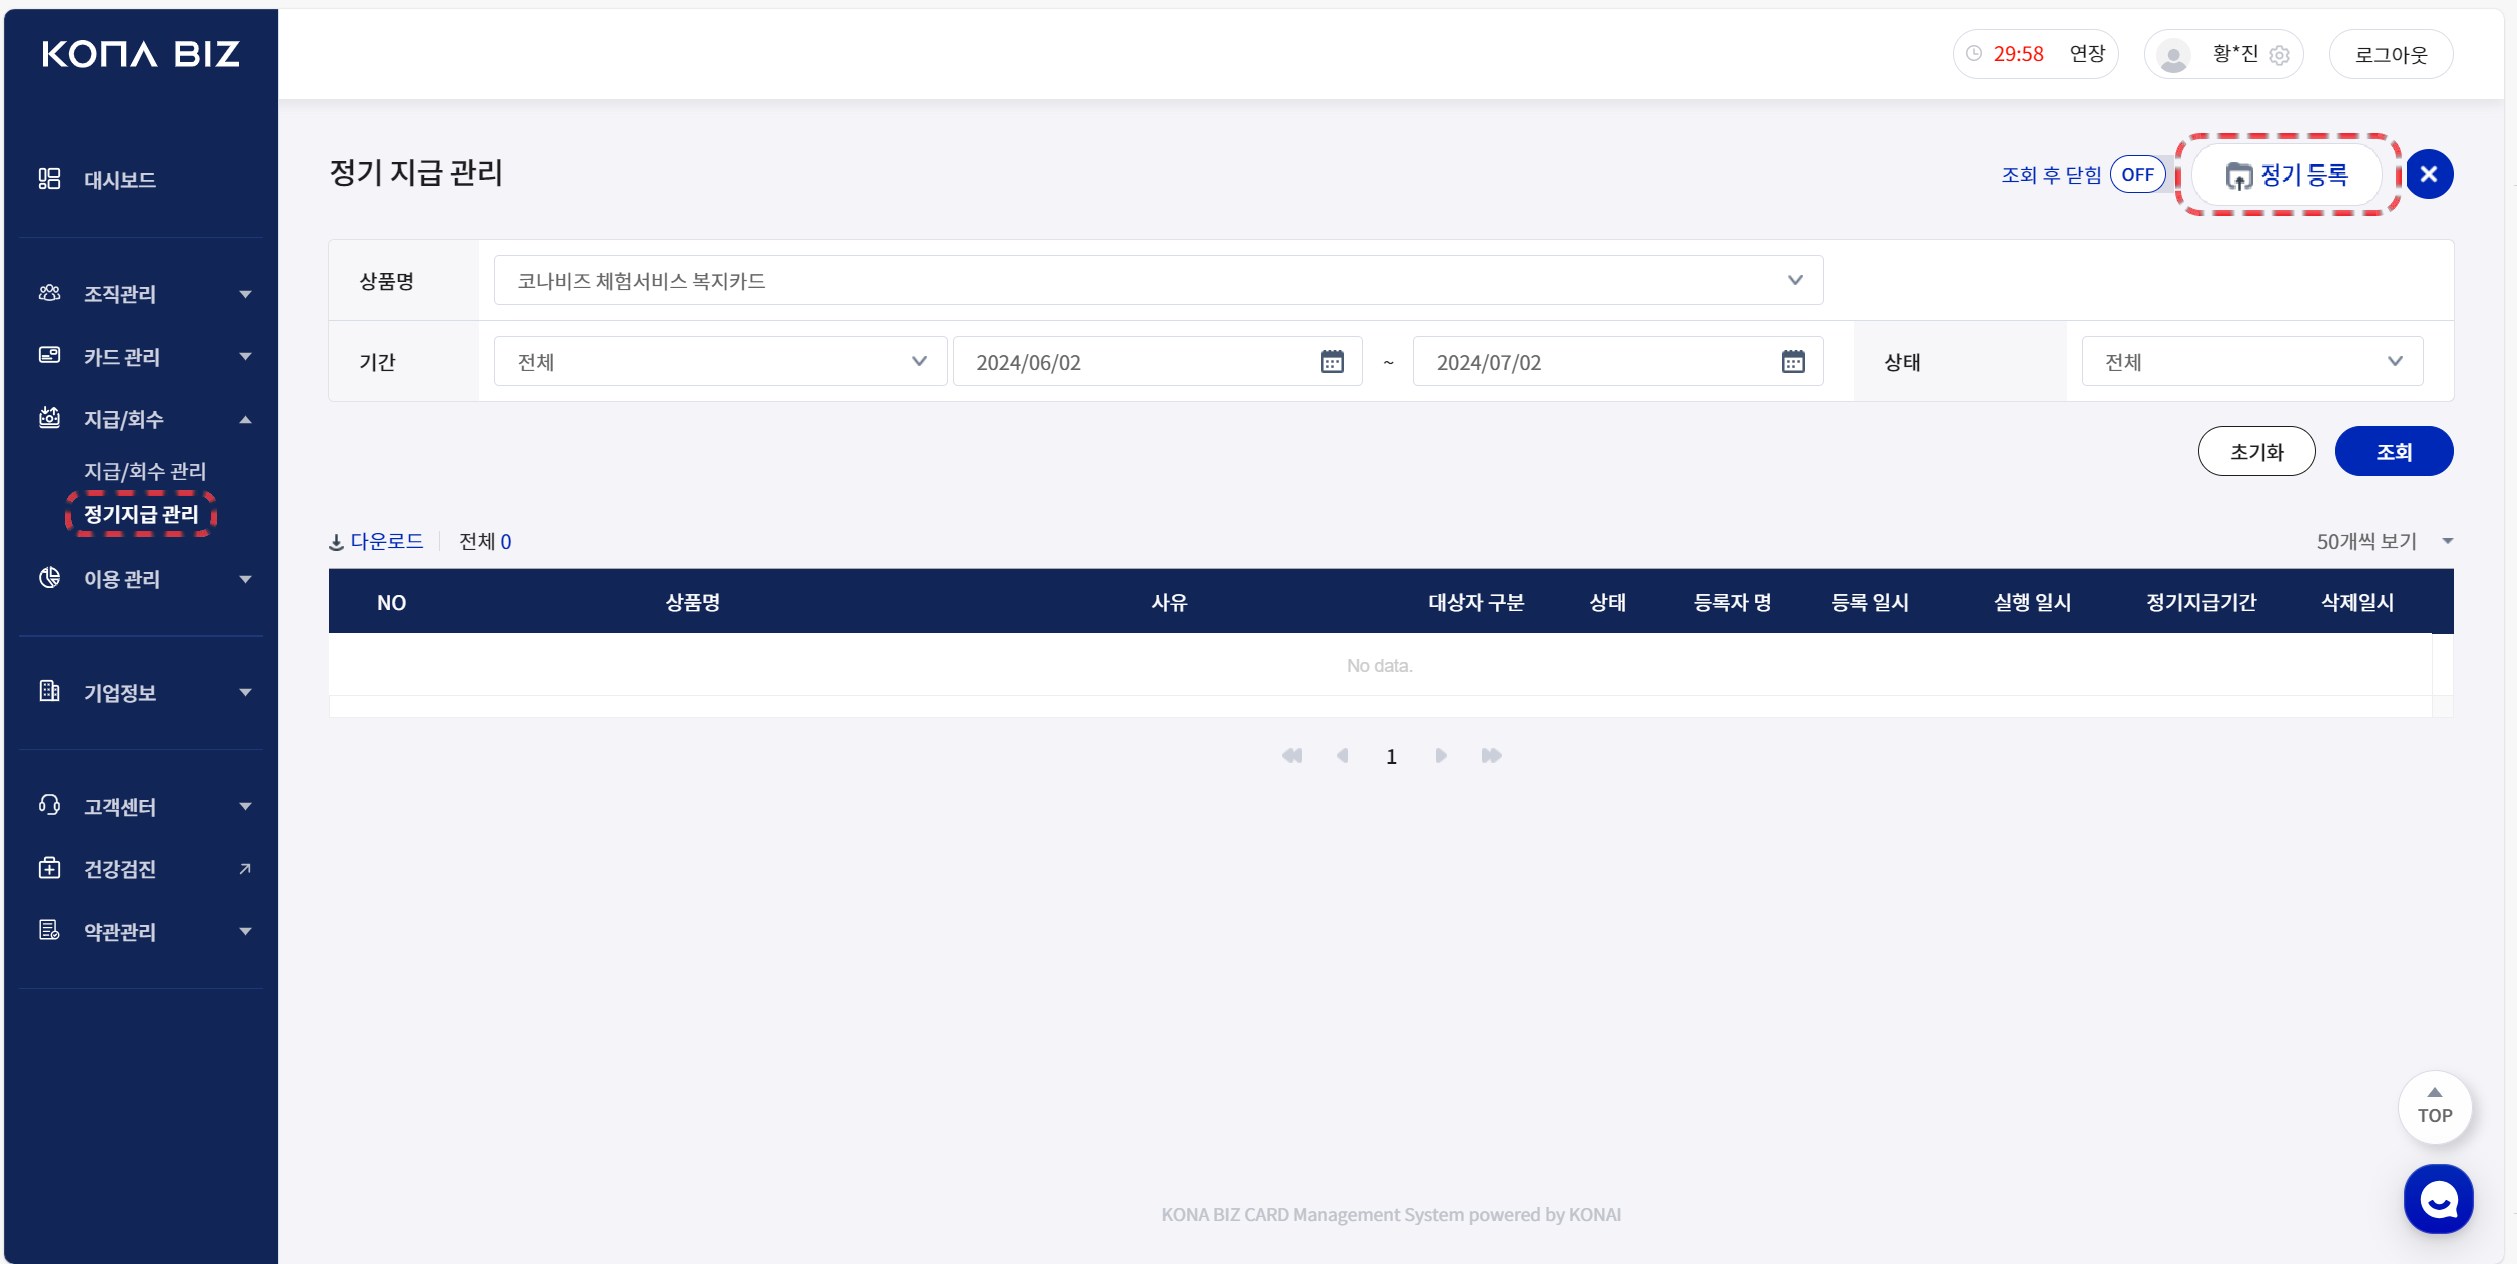This screenshot has height=1264, width=2517.
Task: Click the chat support bubble icon
Action: pyautogui.click(x=2437, y=1198)
